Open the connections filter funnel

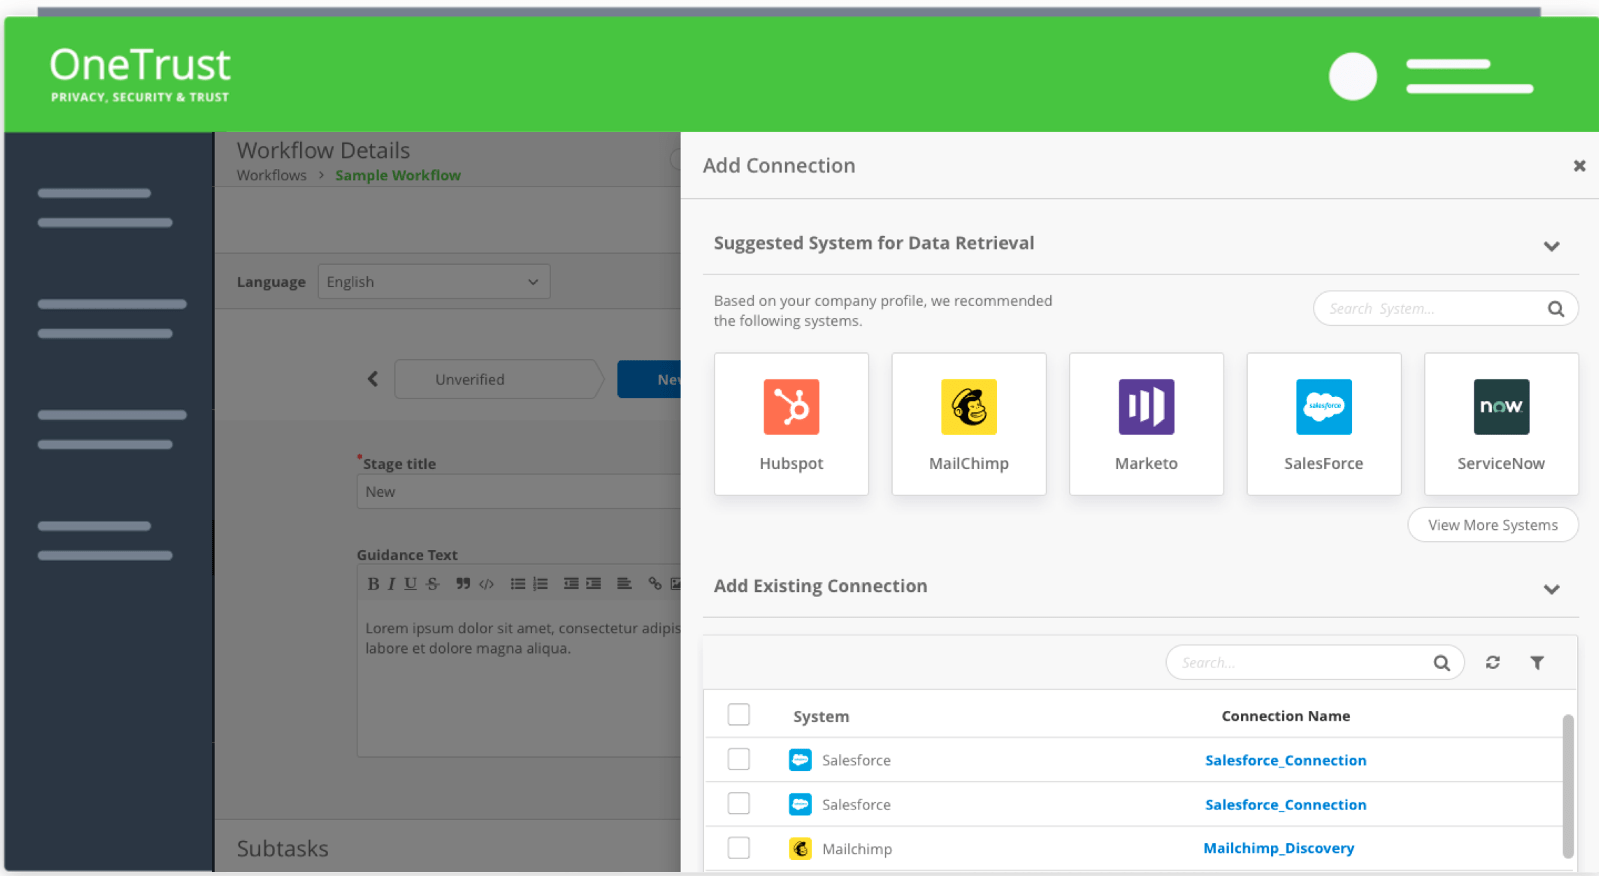point(1537,662)
